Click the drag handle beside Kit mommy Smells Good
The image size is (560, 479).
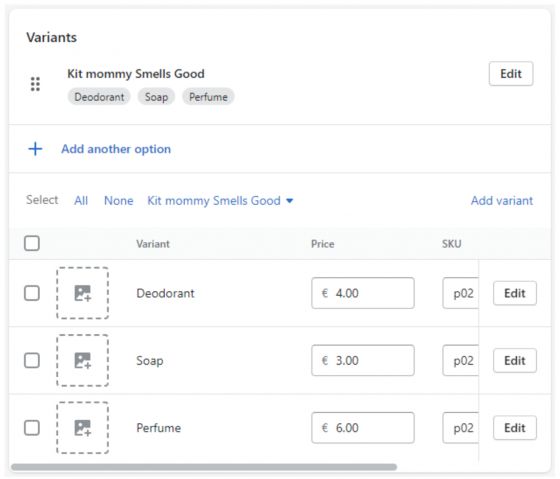(x=35, y=84)
